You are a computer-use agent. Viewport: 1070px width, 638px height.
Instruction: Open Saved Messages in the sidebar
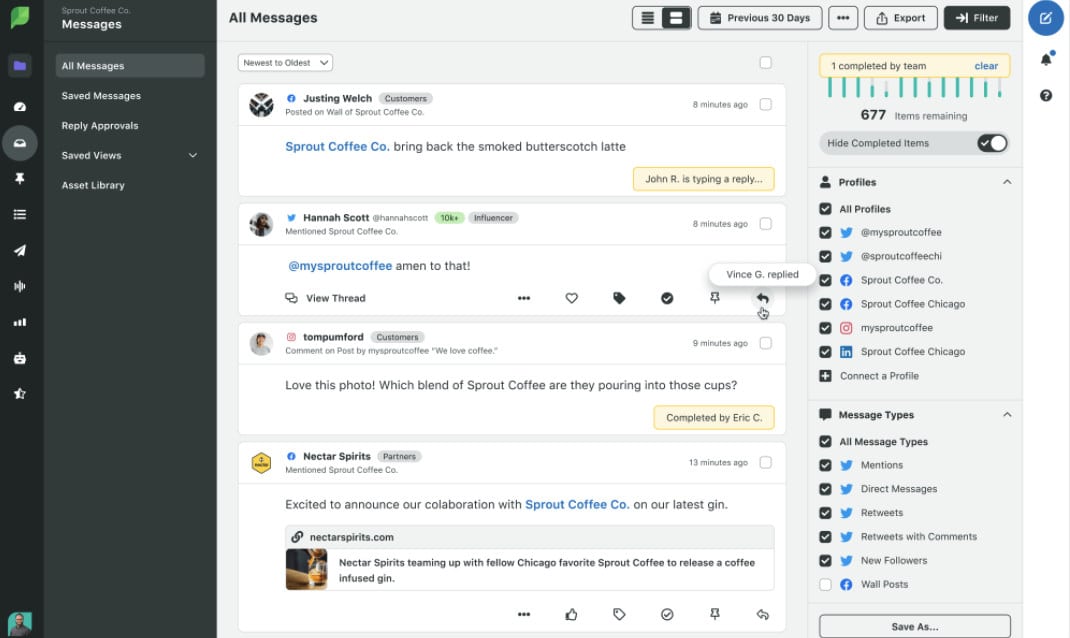click(x=101, y=96)
